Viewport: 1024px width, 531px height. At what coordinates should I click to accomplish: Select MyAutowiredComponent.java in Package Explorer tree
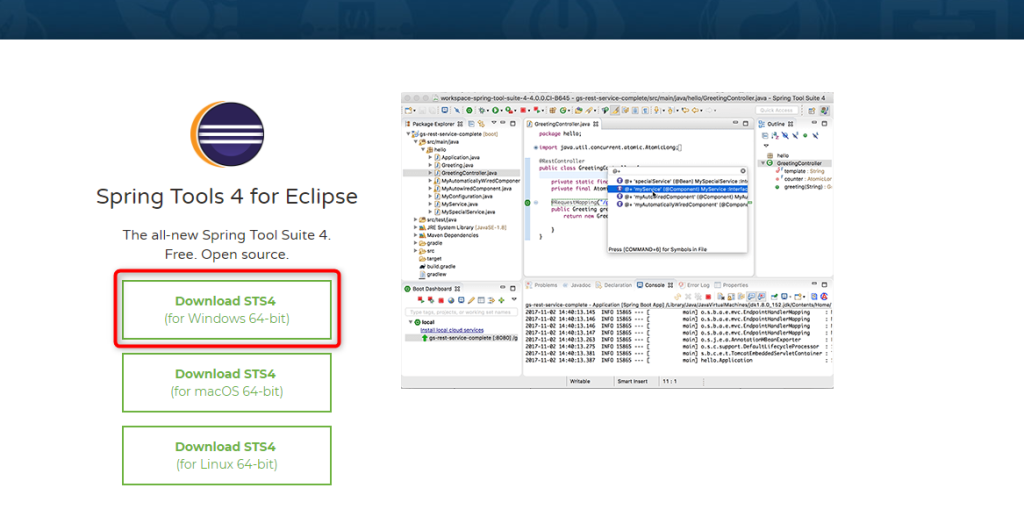[473, 188]
